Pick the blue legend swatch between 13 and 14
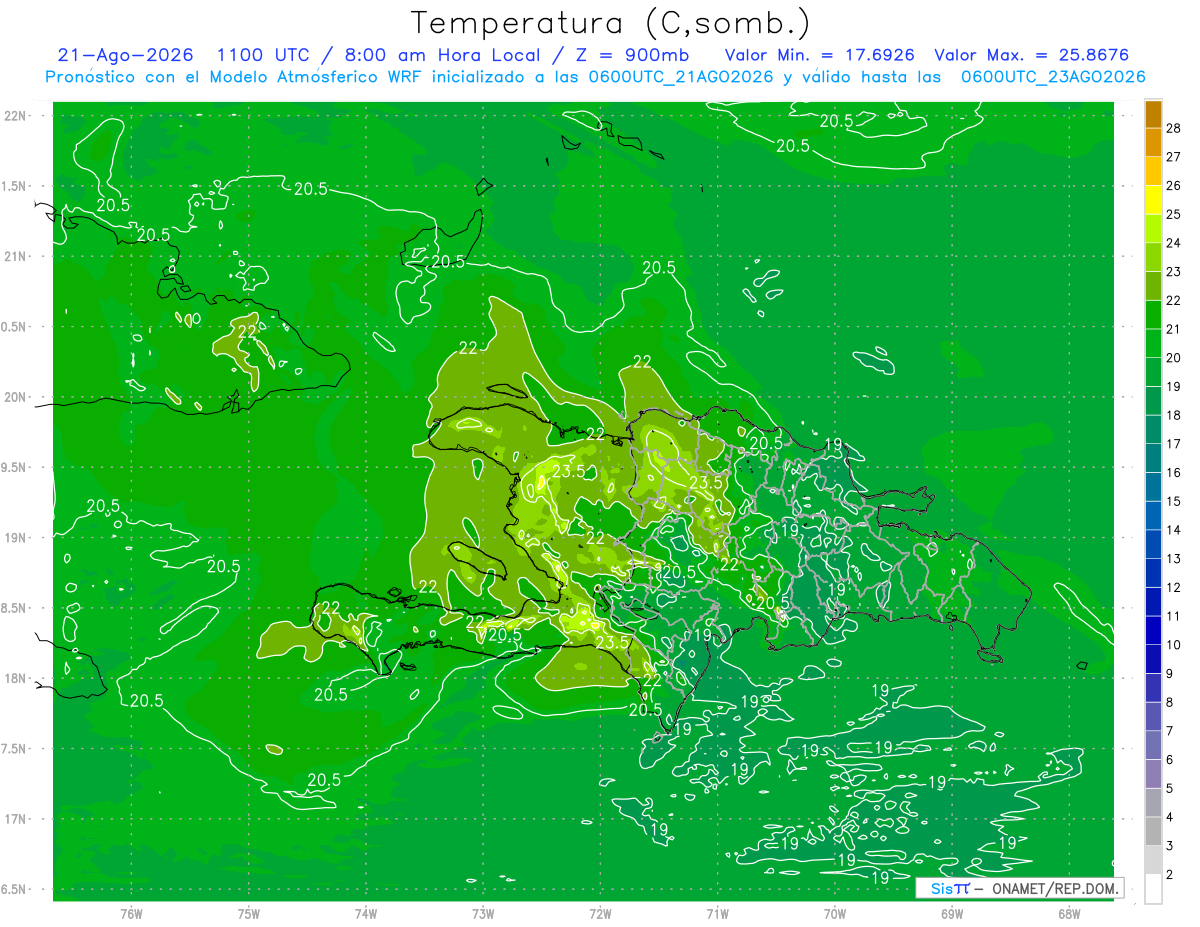 click(x=1153, y=545)
